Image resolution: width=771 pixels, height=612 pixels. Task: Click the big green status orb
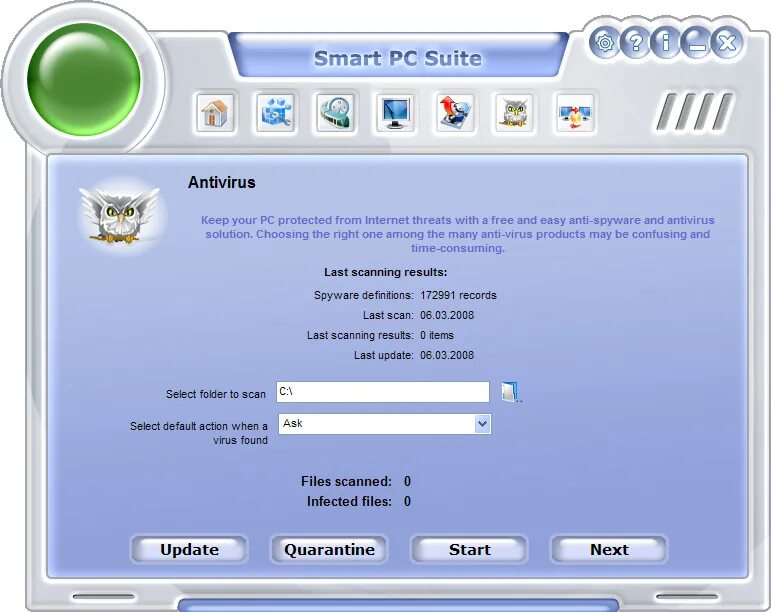coord(84,79)
